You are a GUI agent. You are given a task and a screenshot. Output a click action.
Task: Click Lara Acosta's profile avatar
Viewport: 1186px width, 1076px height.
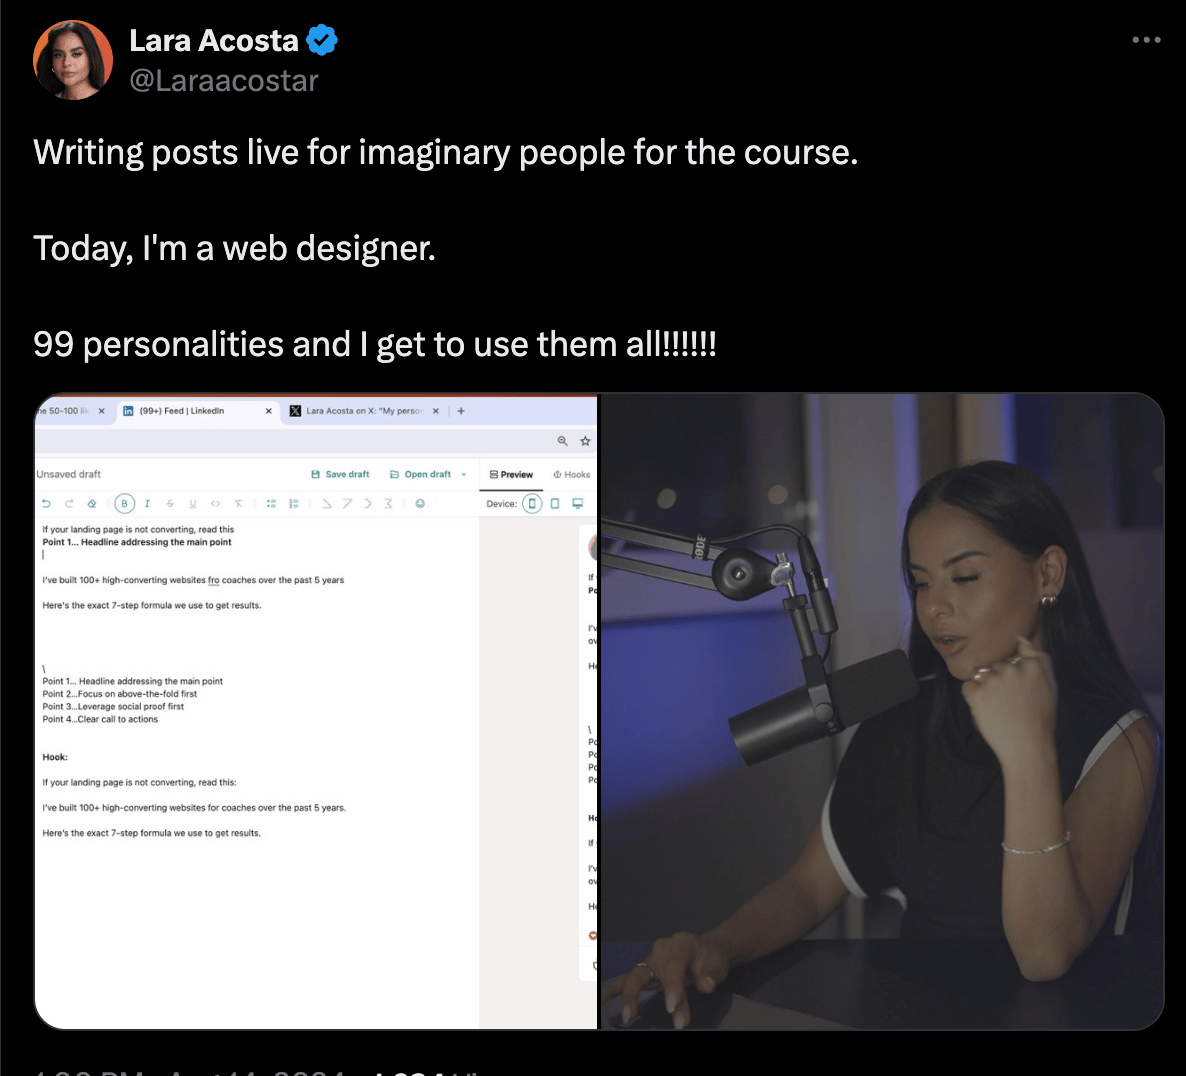coord(73,60)
